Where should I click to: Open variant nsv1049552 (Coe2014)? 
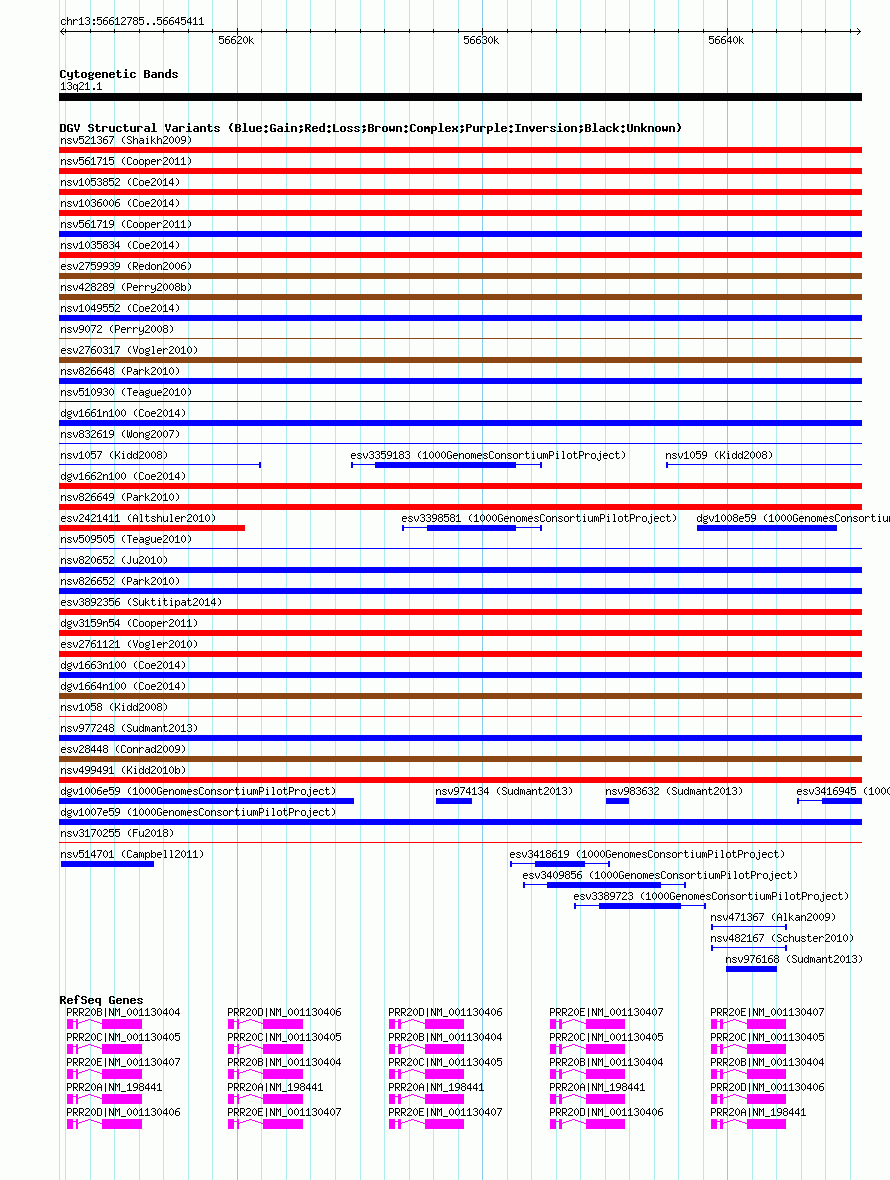(x=120, y=309)
